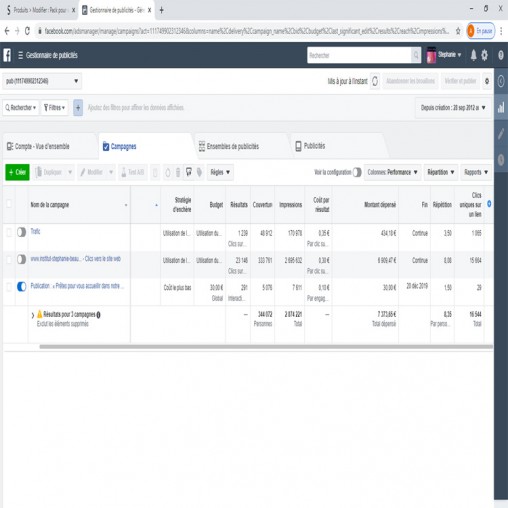Click the Facebook logo icon
This screenshot has width=508, height=508.
pyautogui.click(x=7, y=55)
